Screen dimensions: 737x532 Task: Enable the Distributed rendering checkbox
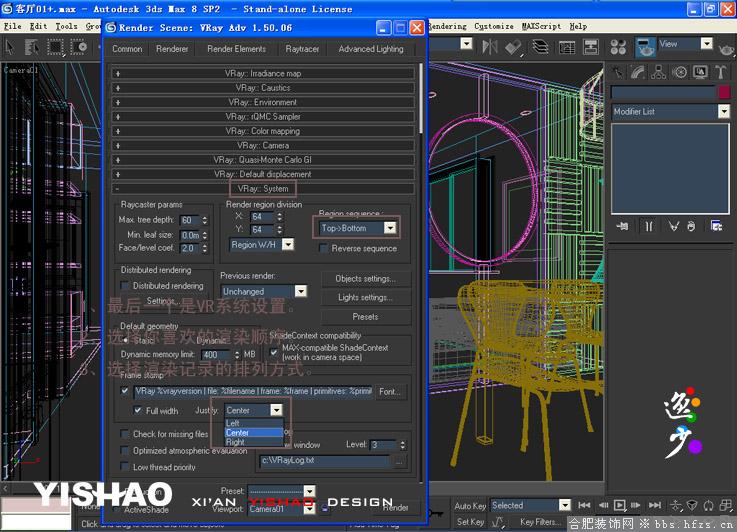click(x=125, y=286)
